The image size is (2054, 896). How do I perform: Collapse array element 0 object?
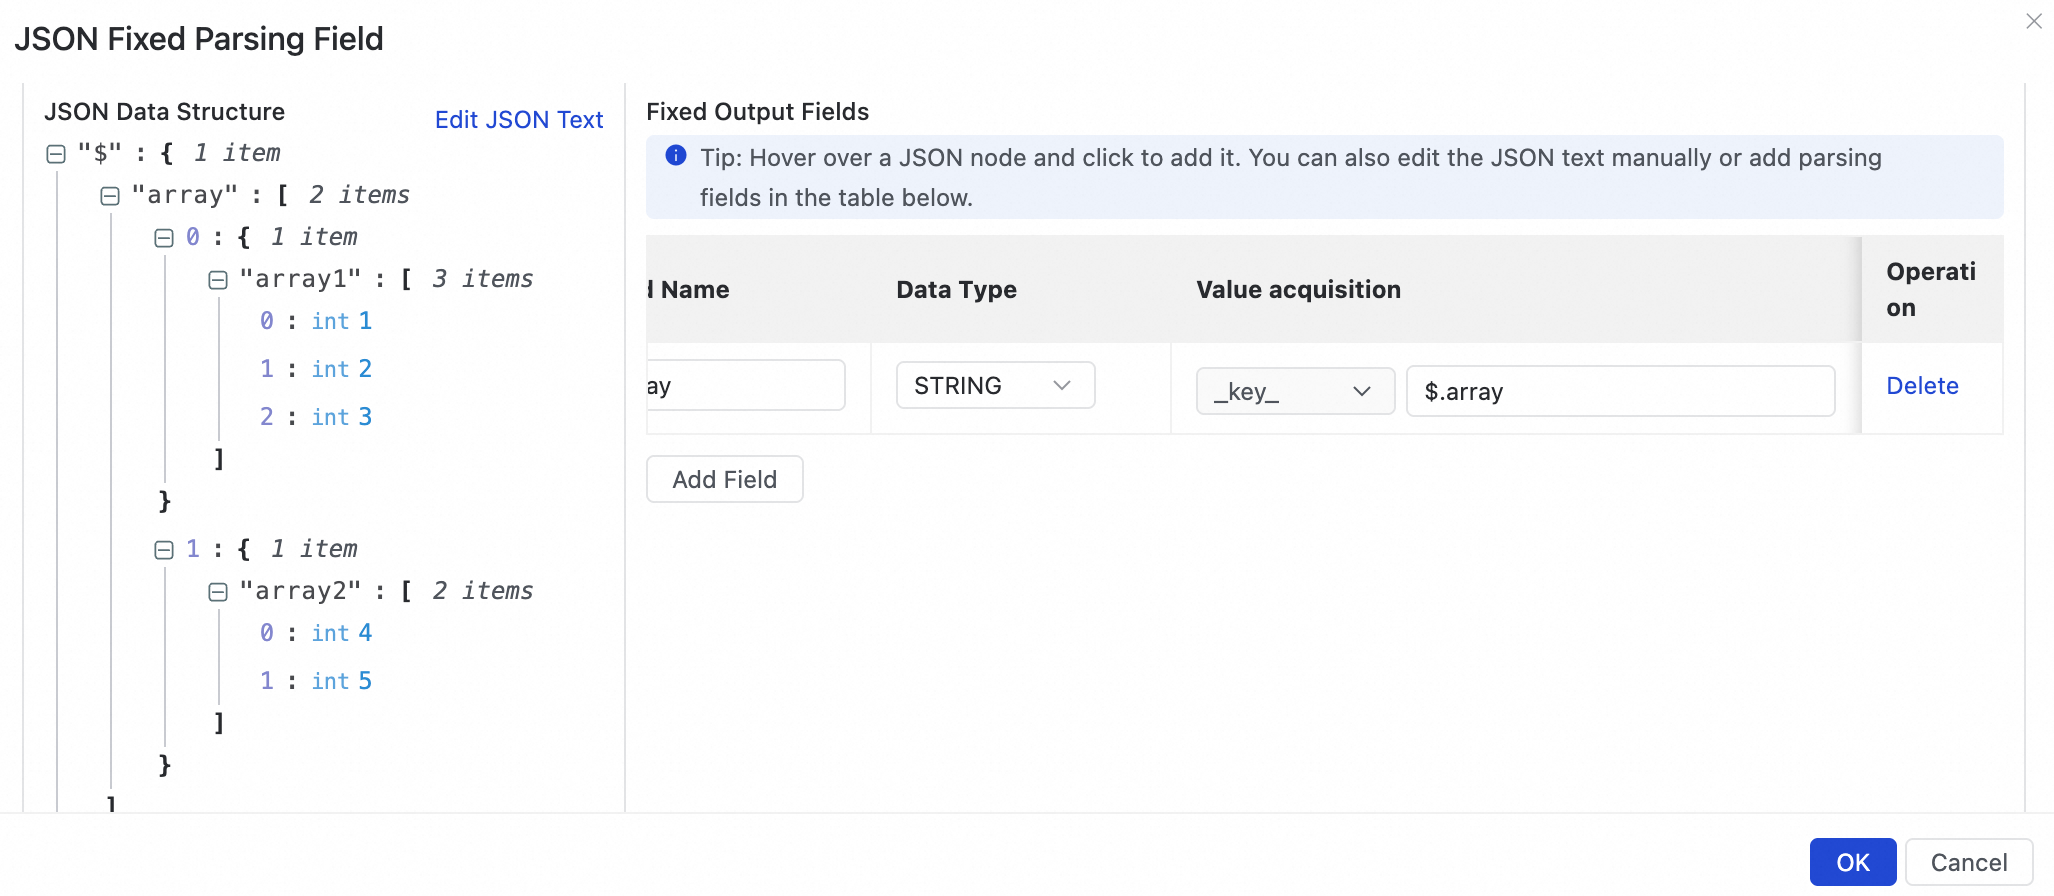tap(164, 238)
